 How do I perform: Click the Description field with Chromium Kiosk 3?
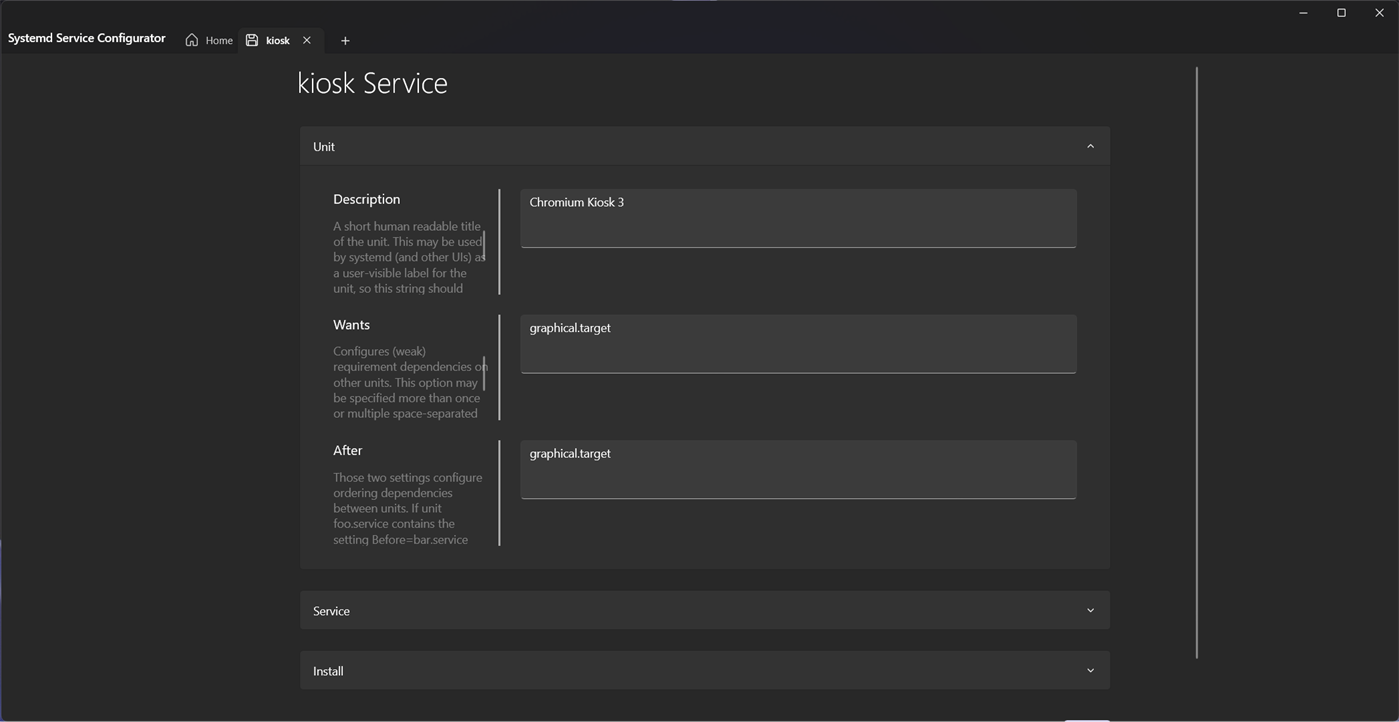798,217
